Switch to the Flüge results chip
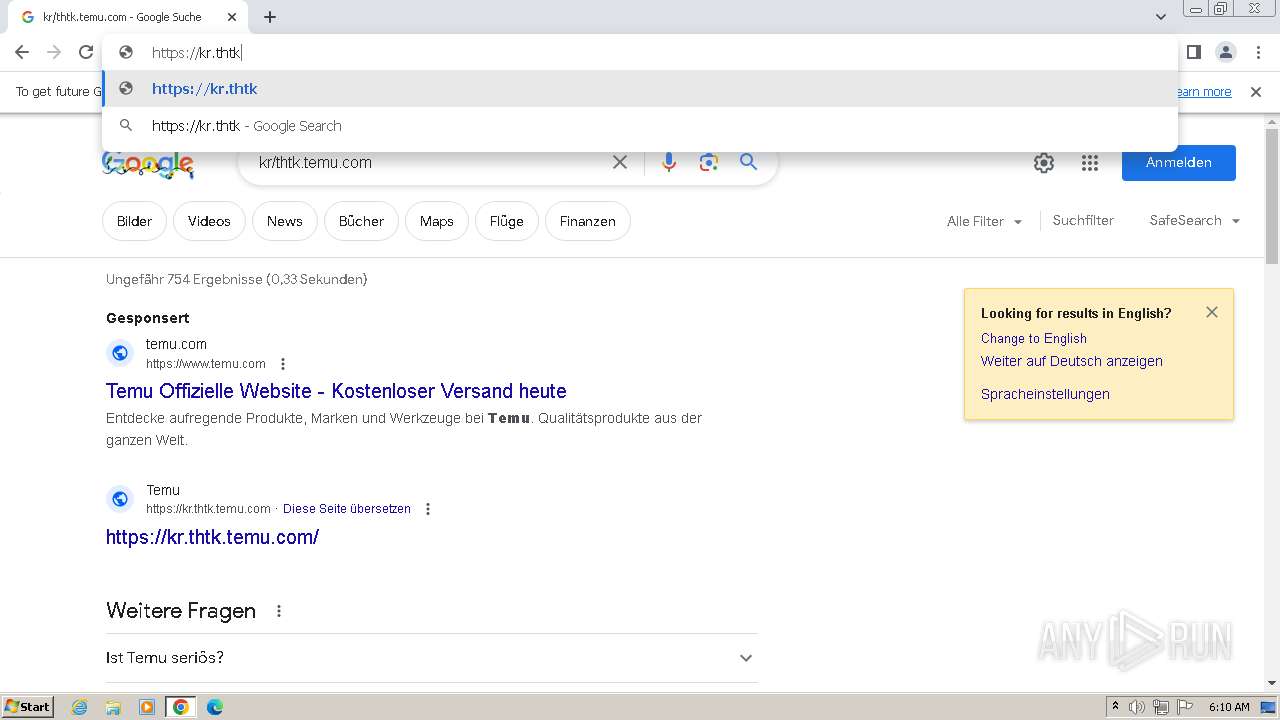1280x720 pixels. pyautogui.click(x=506, y=221)
